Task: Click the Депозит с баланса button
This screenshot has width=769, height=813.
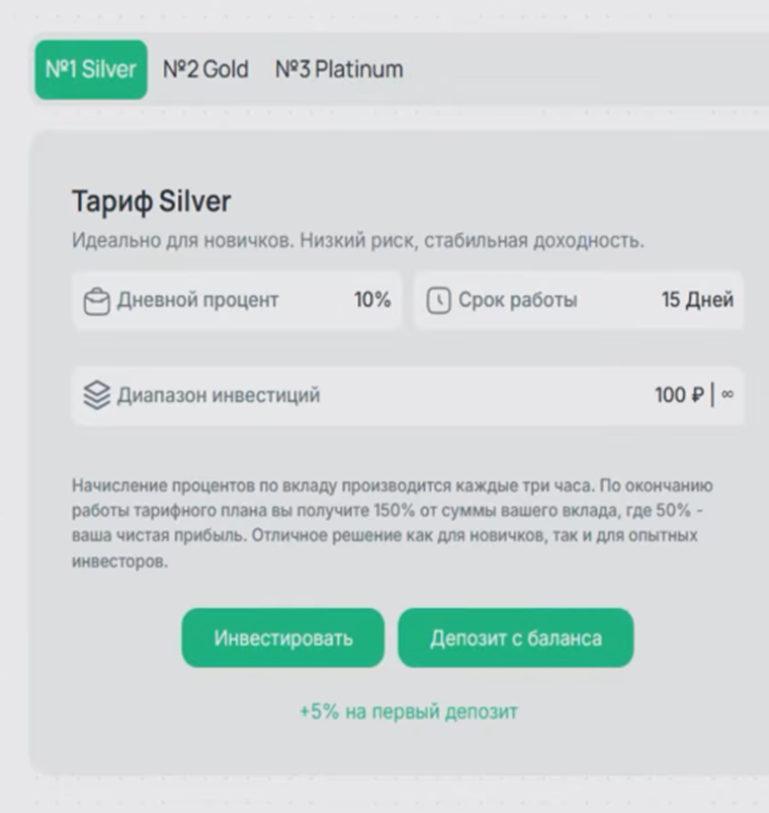Action: (516, 637)
